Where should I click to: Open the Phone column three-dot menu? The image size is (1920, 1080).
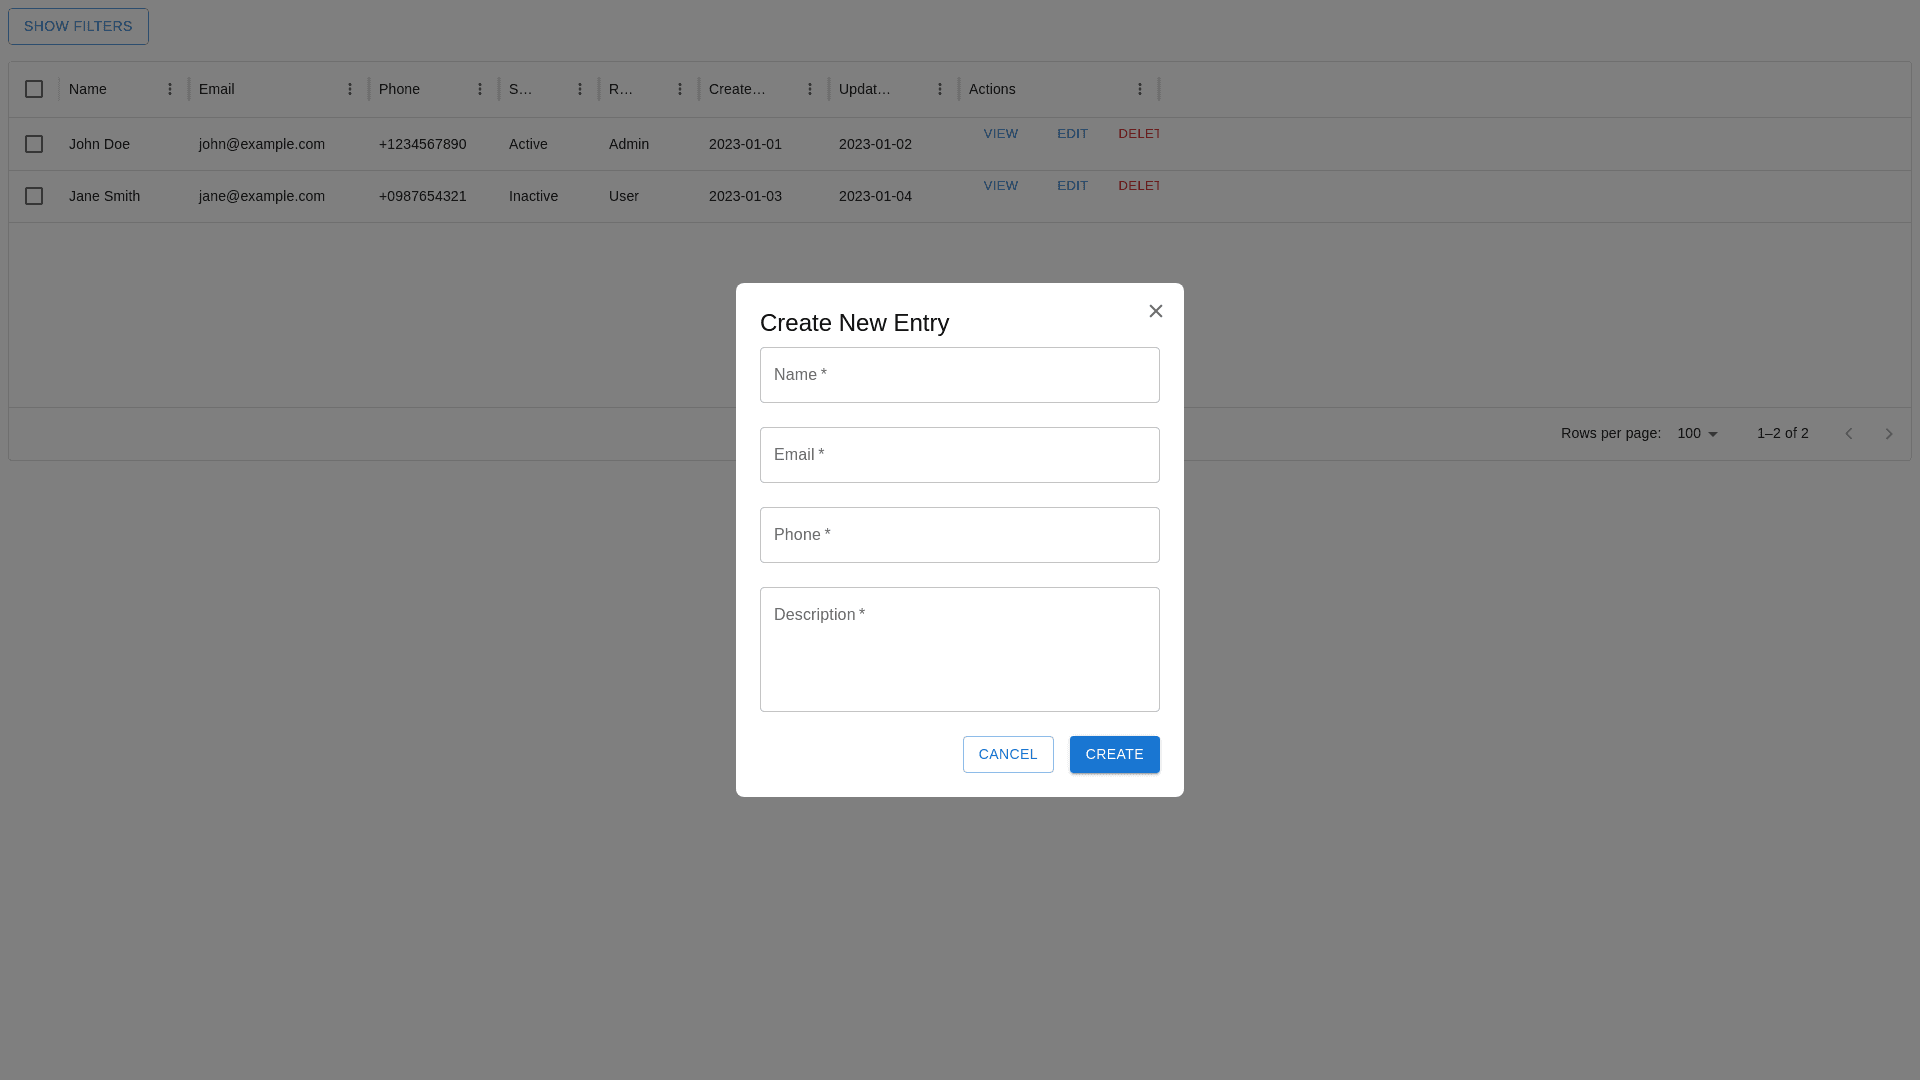480,89
